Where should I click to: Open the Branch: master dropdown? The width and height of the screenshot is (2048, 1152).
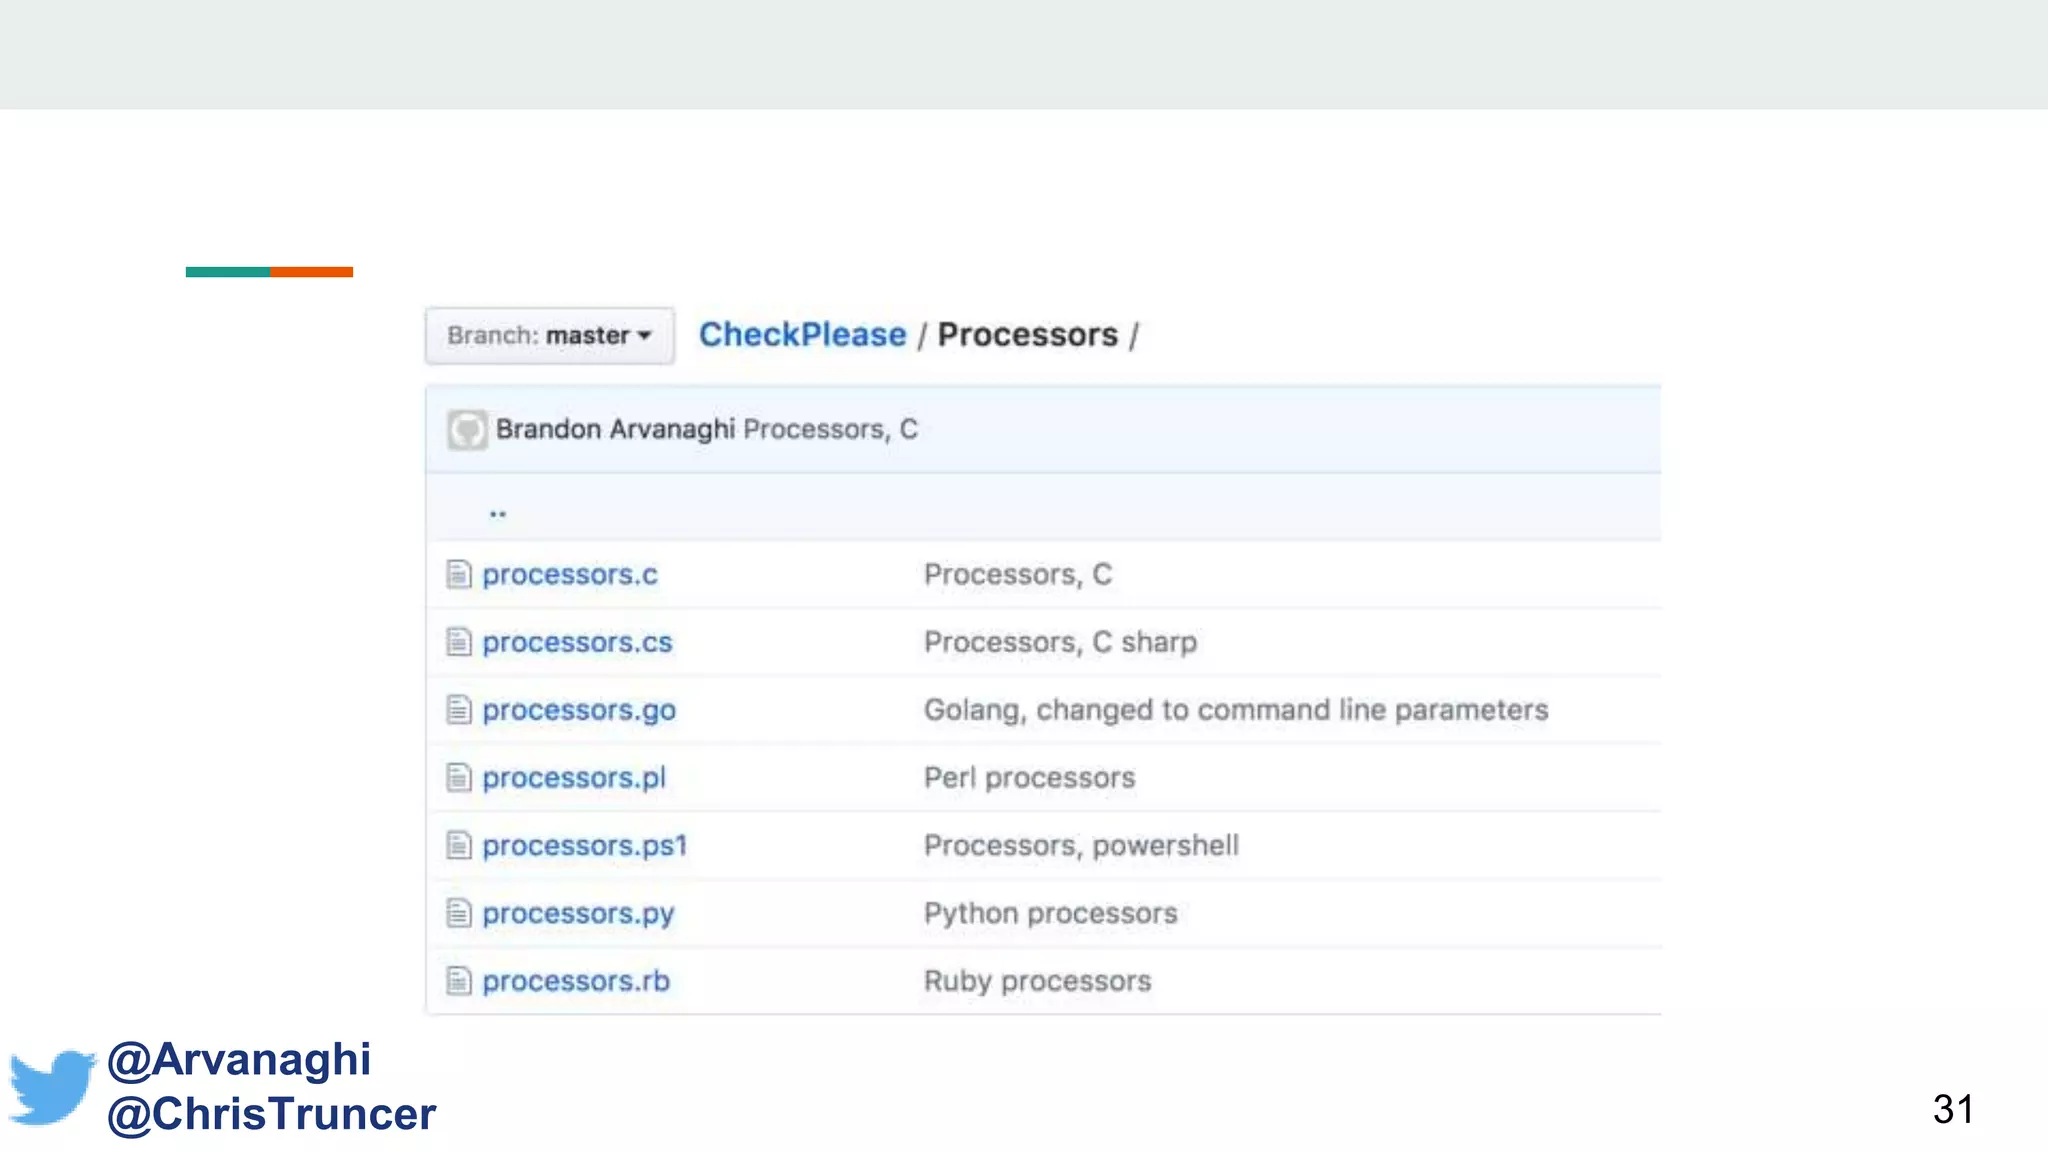coord(549,335)
